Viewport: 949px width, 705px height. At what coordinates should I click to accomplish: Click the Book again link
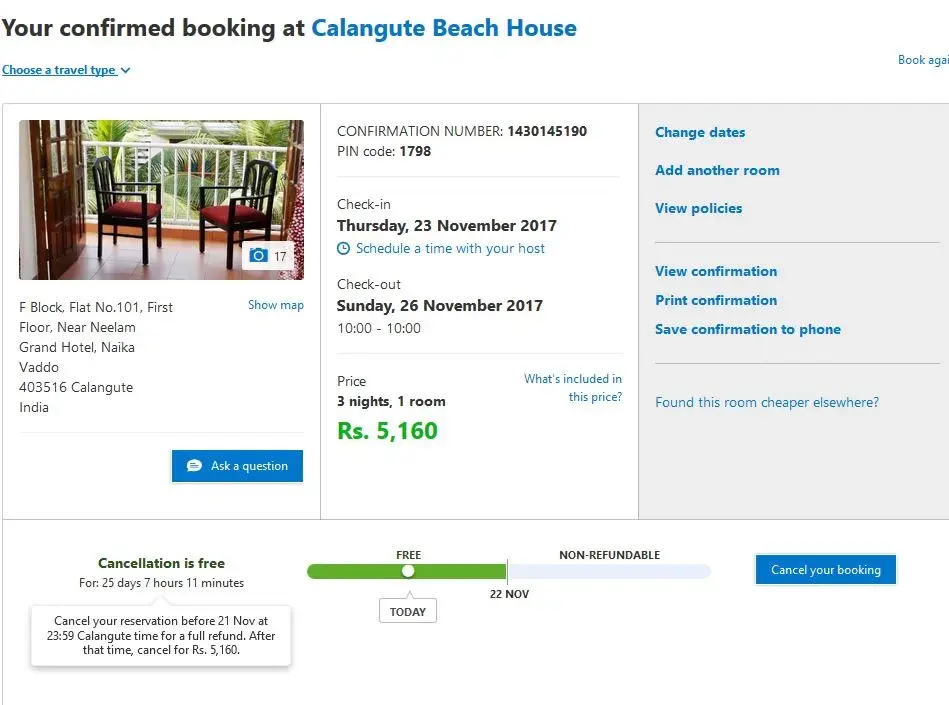tap(923, 60)
